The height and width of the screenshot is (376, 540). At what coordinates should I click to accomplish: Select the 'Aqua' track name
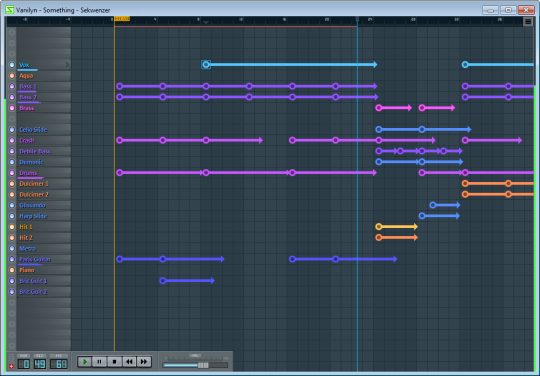pos(26,75)
